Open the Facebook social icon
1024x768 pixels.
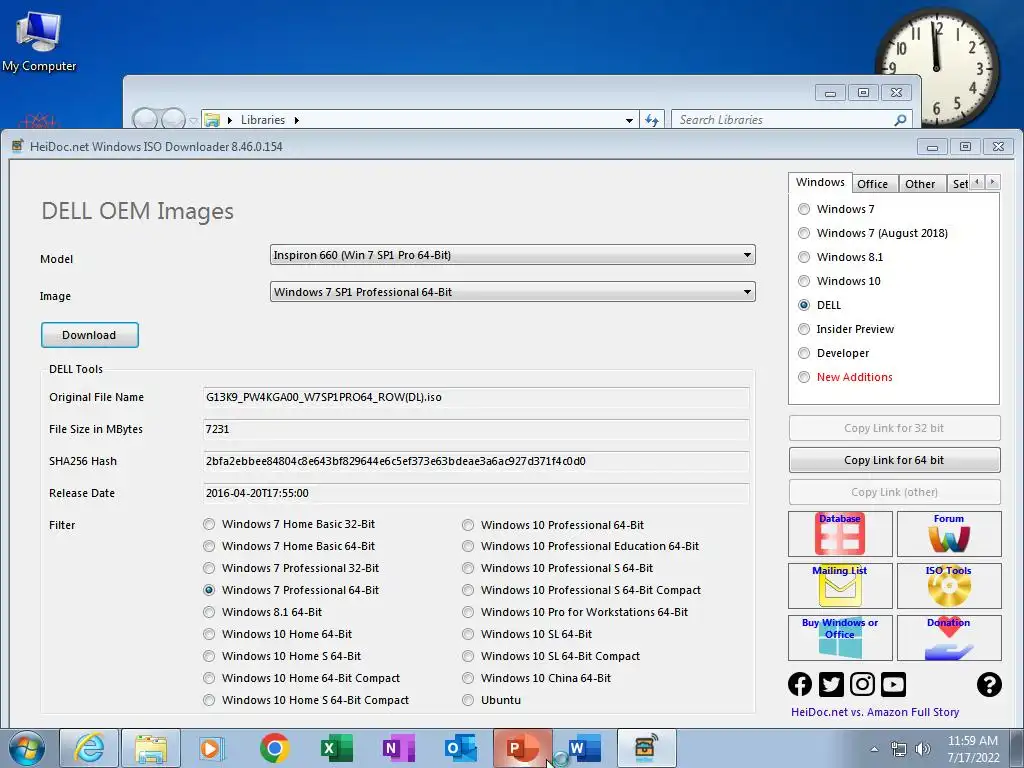(x=800, y=684)
